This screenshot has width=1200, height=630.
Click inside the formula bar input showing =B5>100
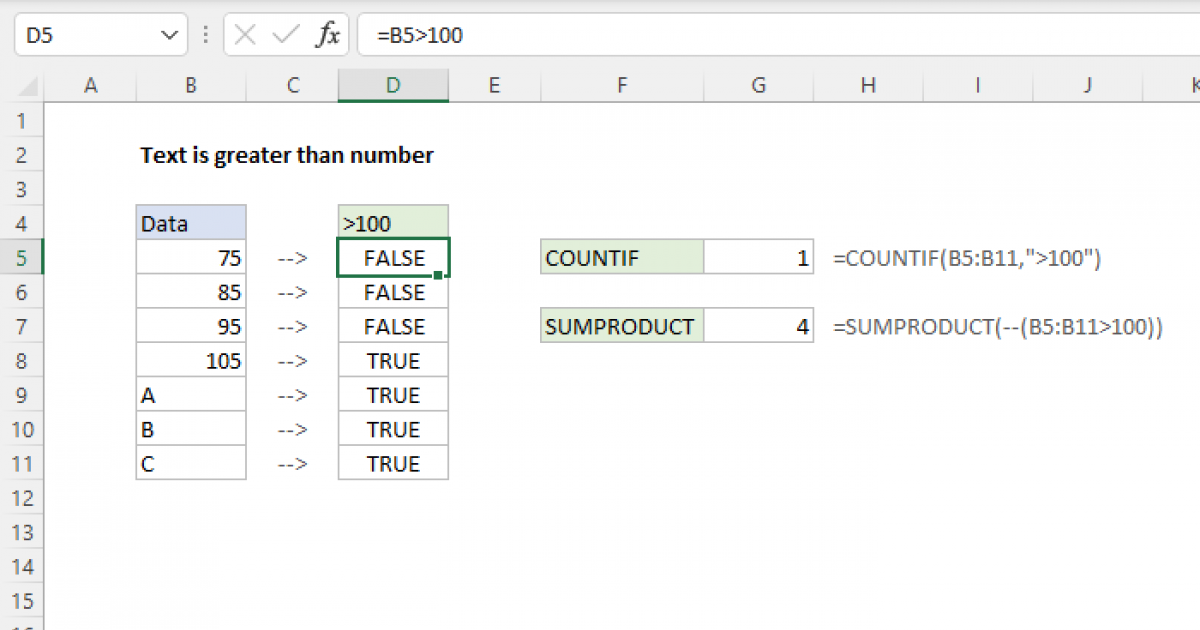tap(700, 36)
